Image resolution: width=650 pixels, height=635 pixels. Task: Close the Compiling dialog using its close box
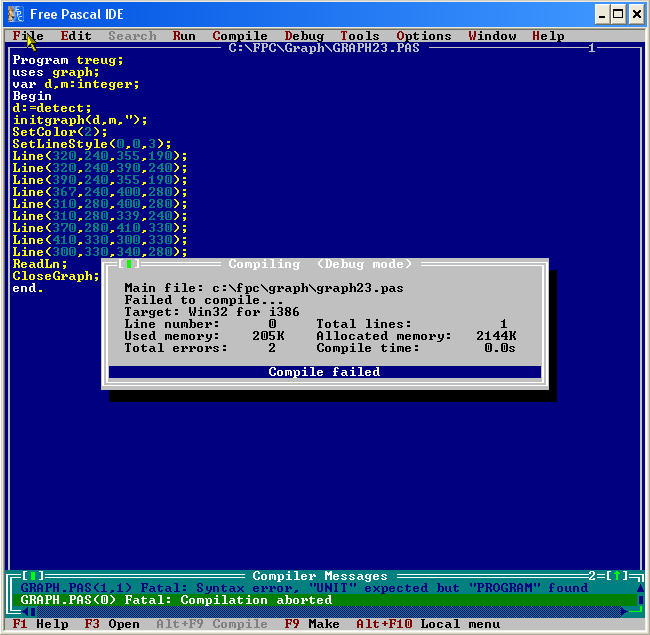coord(130,264)
